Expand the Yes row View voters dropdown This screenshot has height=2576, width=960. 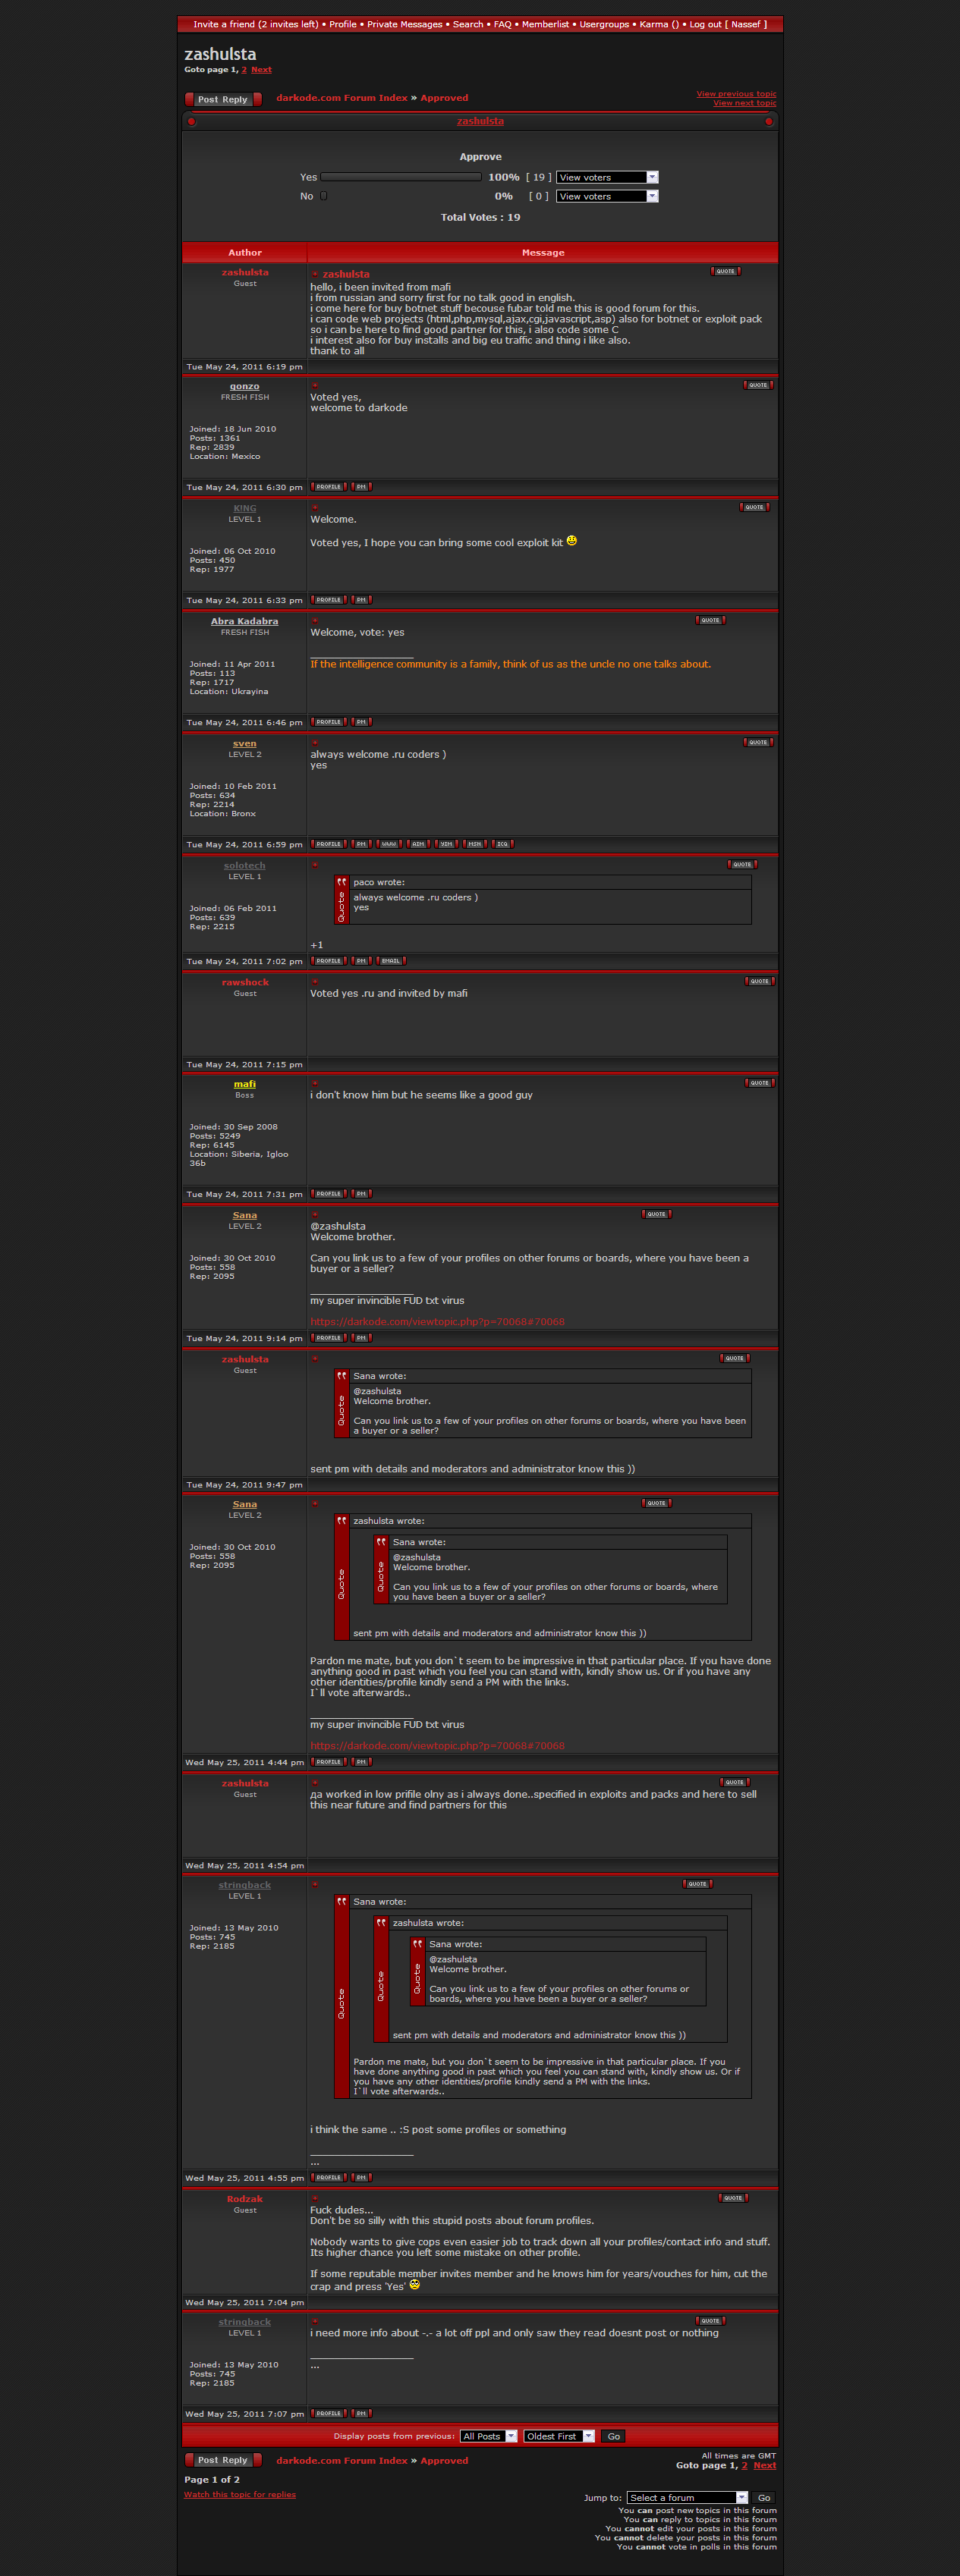(607, 177)
